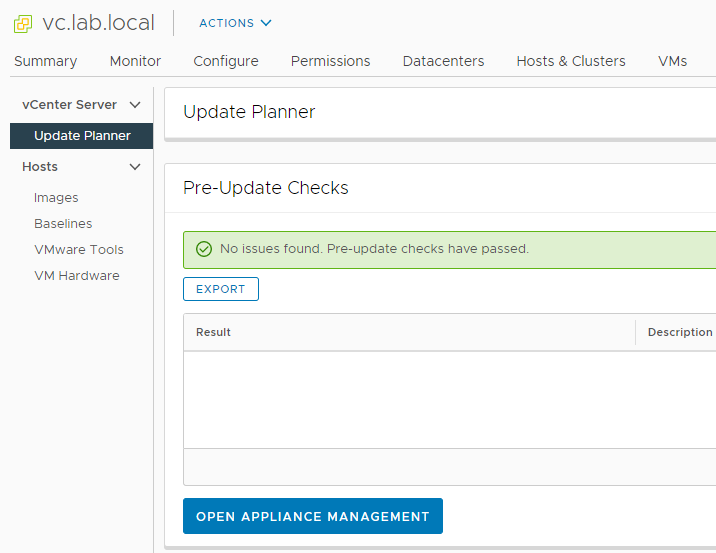Select the Hosts & Clusters tab
Screen dimensions: 716x553
[x=571, y=61]
